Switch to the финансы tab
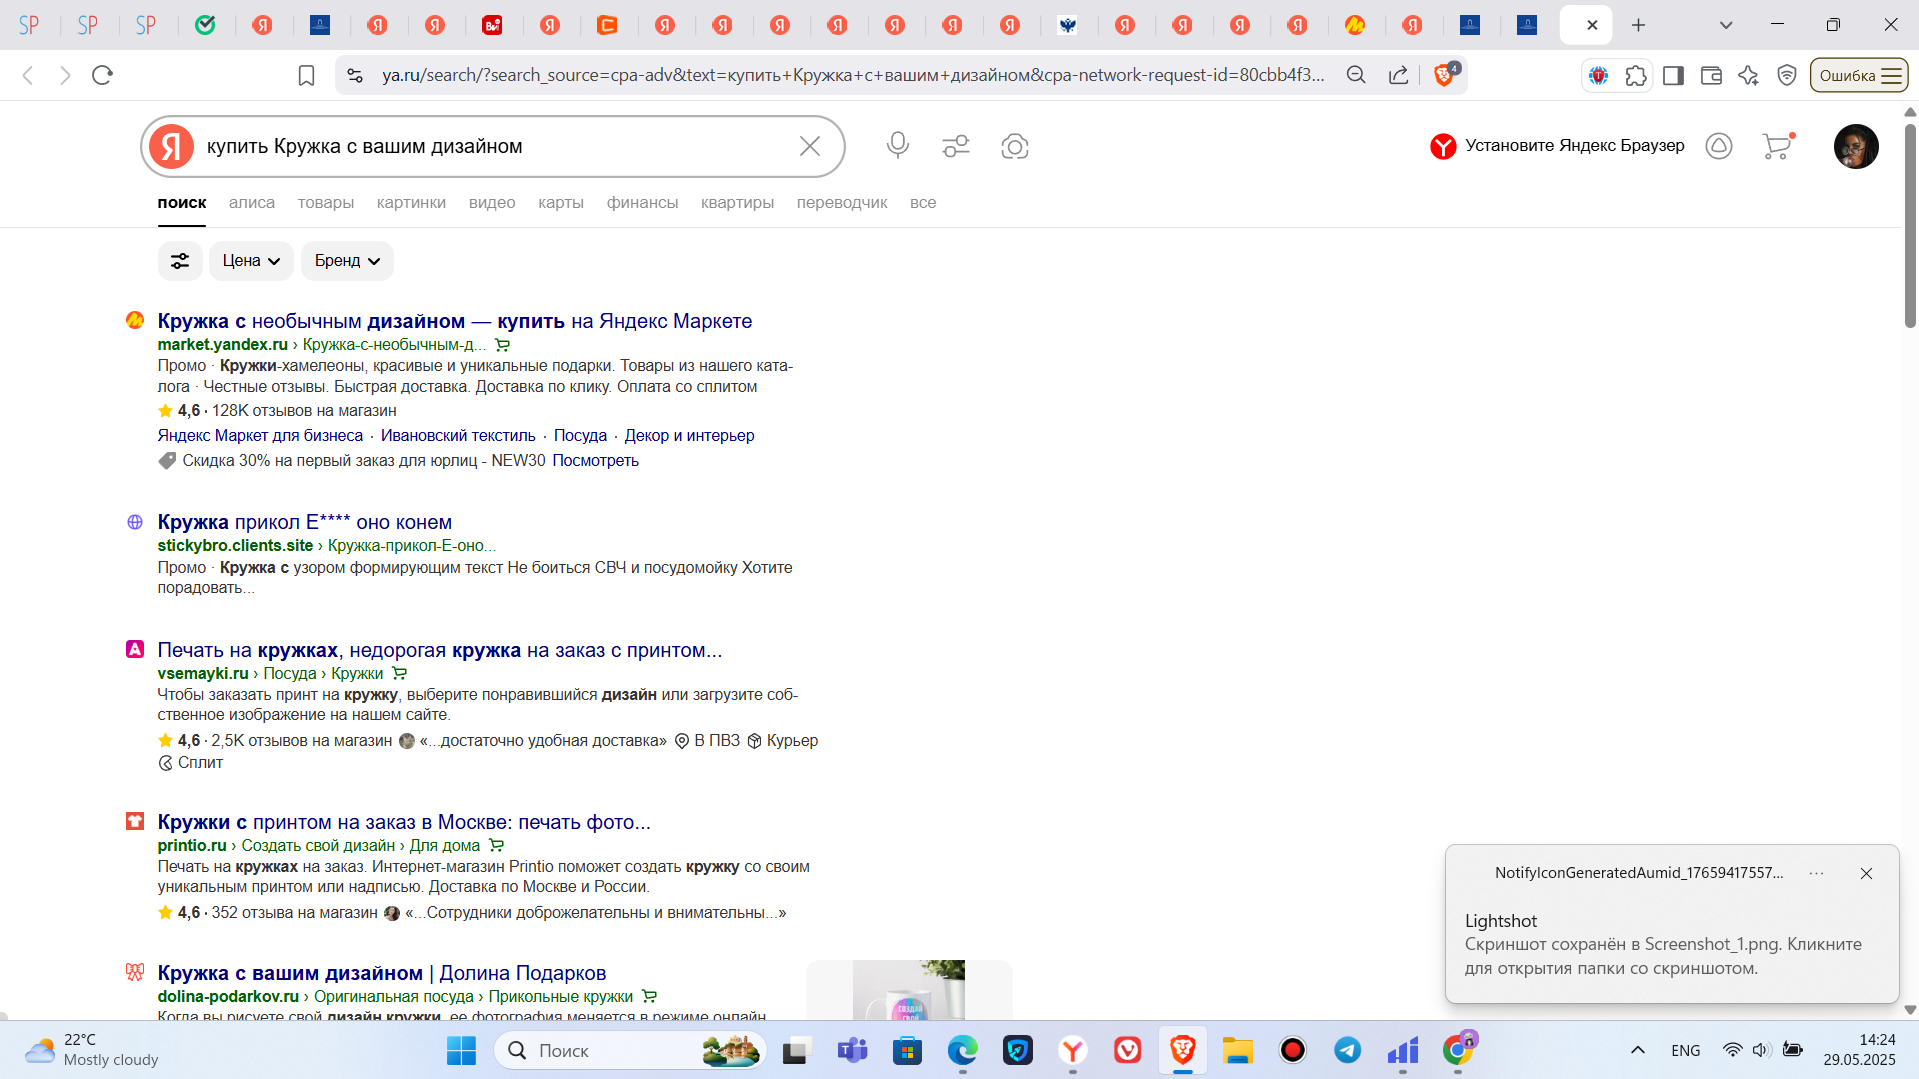The image size is (1919, 1079). click(x=642, y=202)
